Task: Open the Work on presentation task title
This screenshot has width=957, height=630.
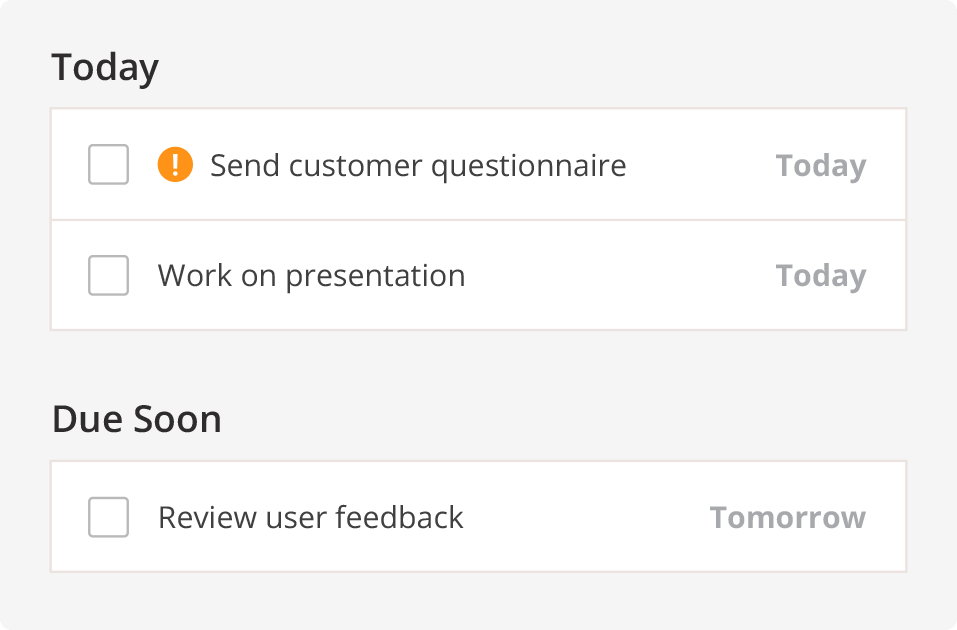Action: coord(311,275)
